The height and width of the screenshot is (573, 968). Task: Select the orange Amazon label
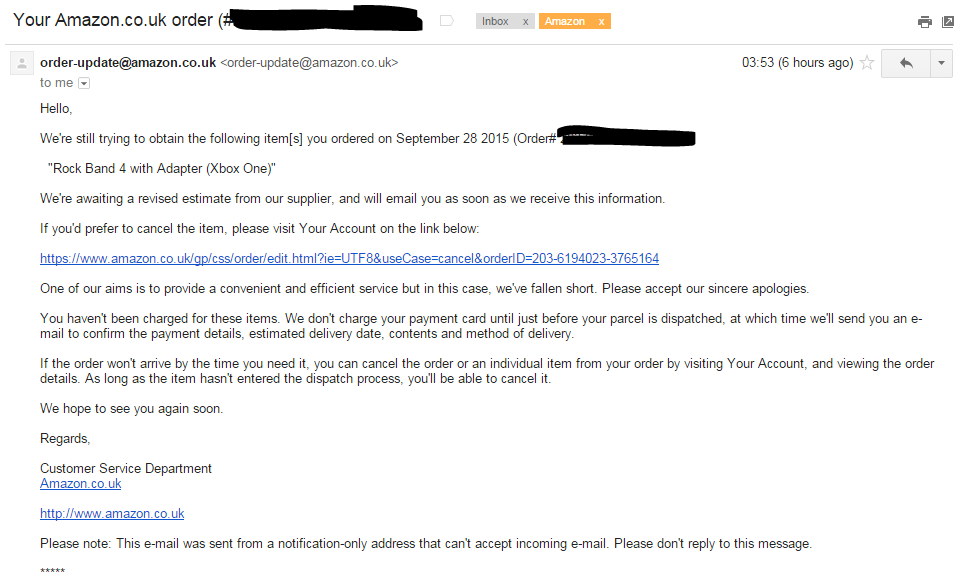(565, 22)
